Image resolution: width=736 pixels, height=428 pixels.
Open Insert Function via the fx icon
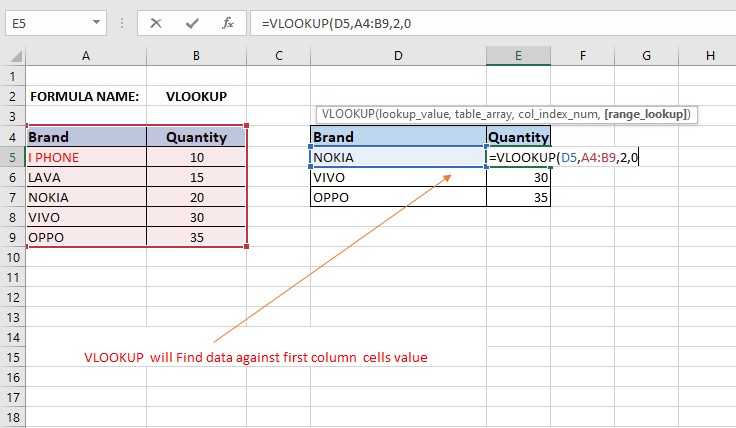click(x=228, y=23)
